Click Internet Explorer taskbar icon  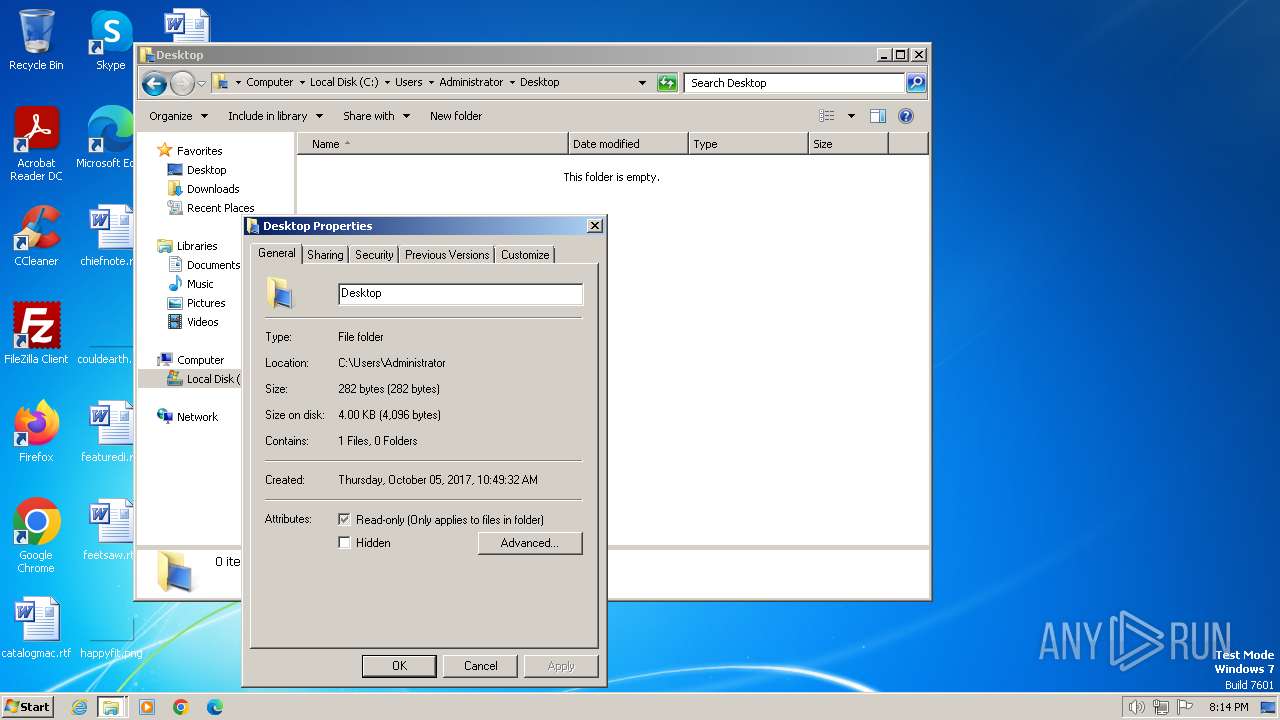(x=79, y=707)
